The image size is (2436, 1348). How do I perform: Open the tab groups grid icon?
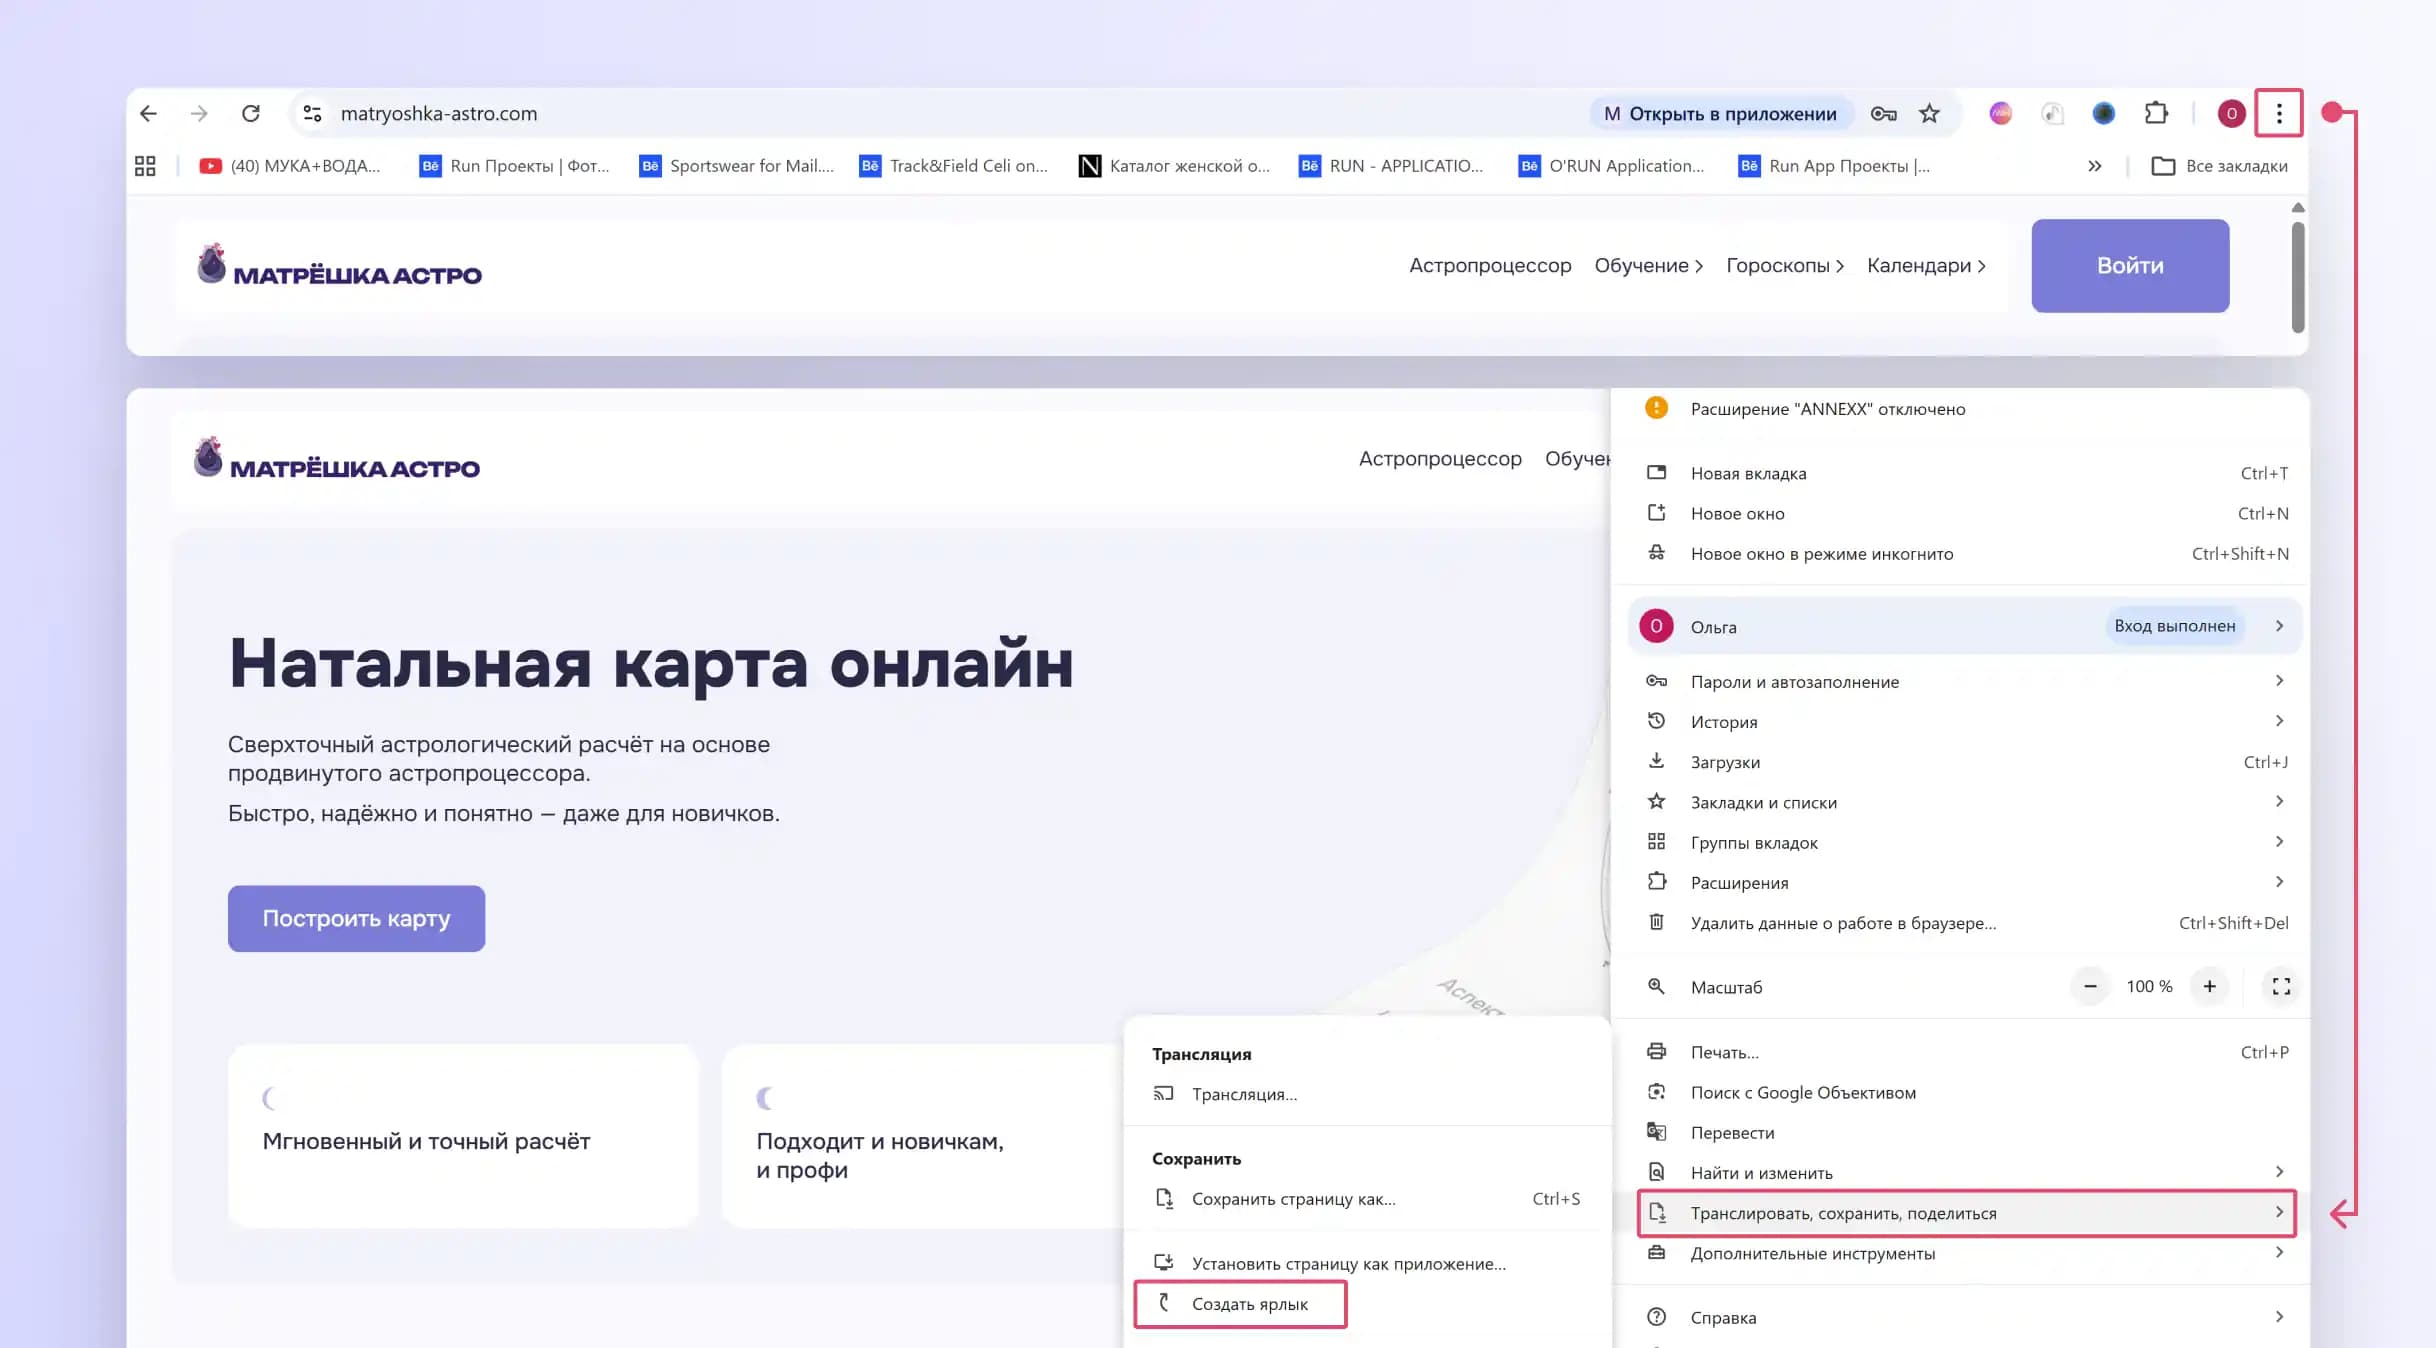tap(144, 165)
